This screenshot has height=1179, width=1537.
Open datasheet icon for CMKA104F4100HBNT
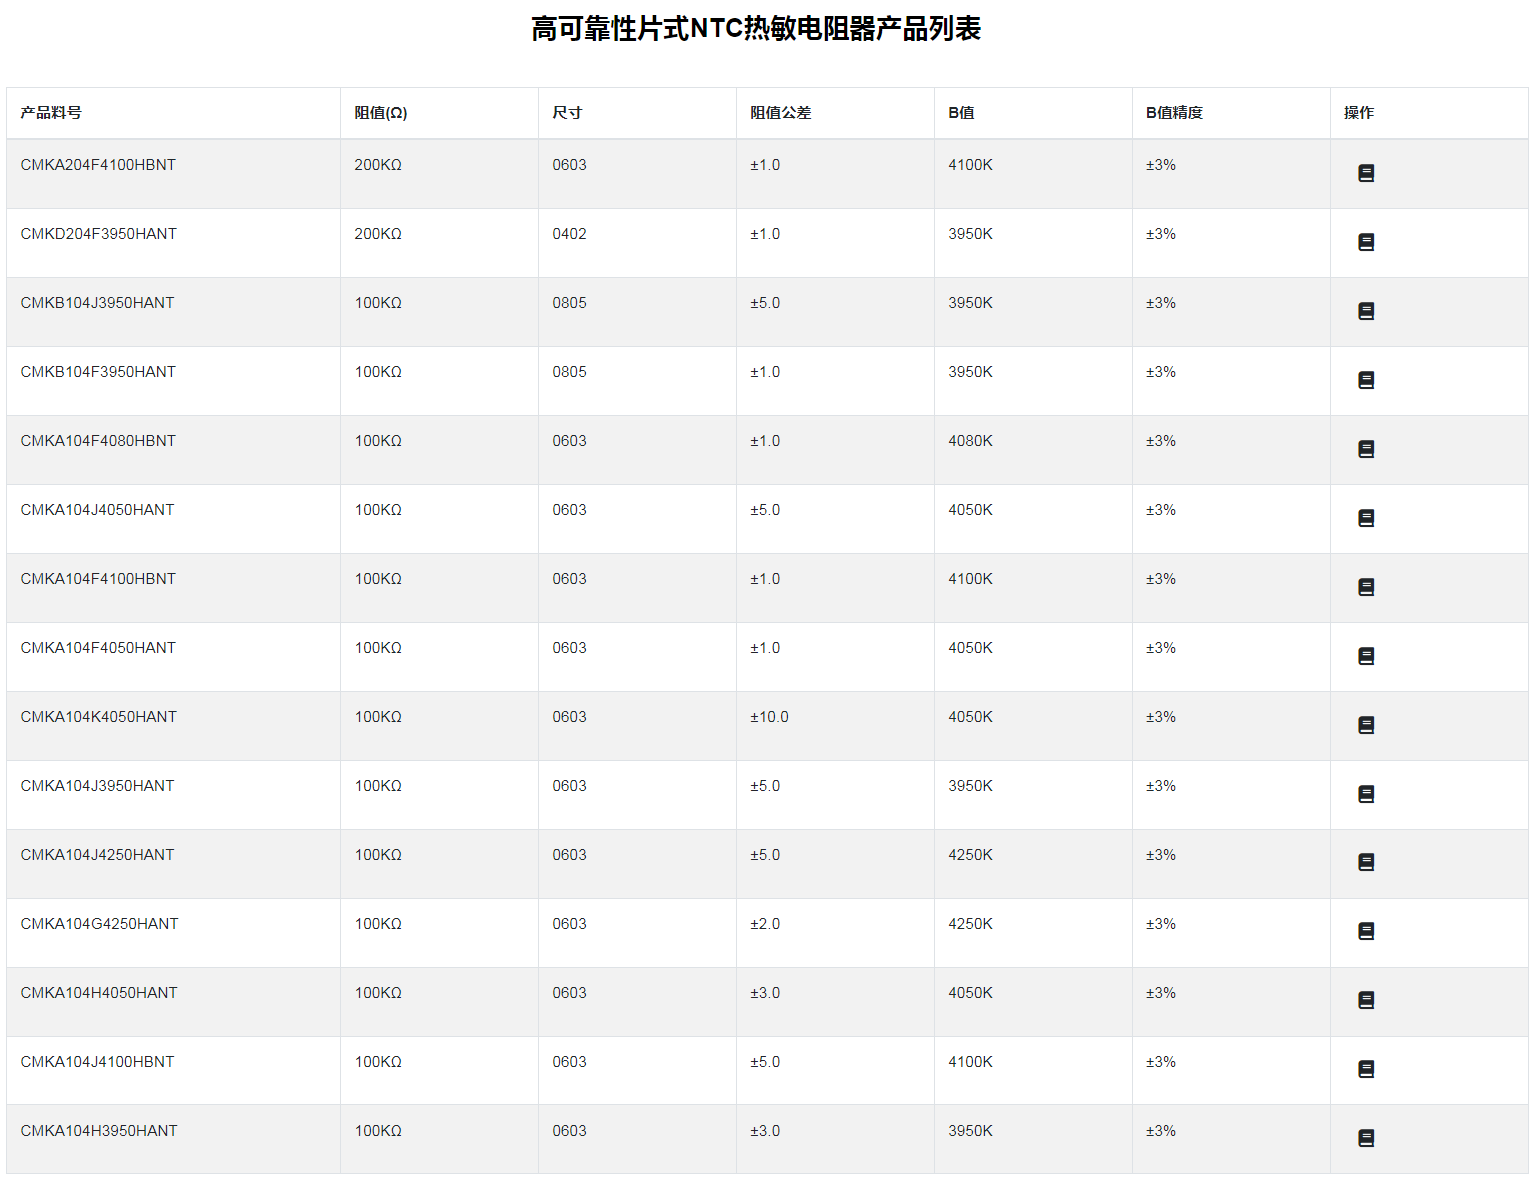tap(1366, 587)
